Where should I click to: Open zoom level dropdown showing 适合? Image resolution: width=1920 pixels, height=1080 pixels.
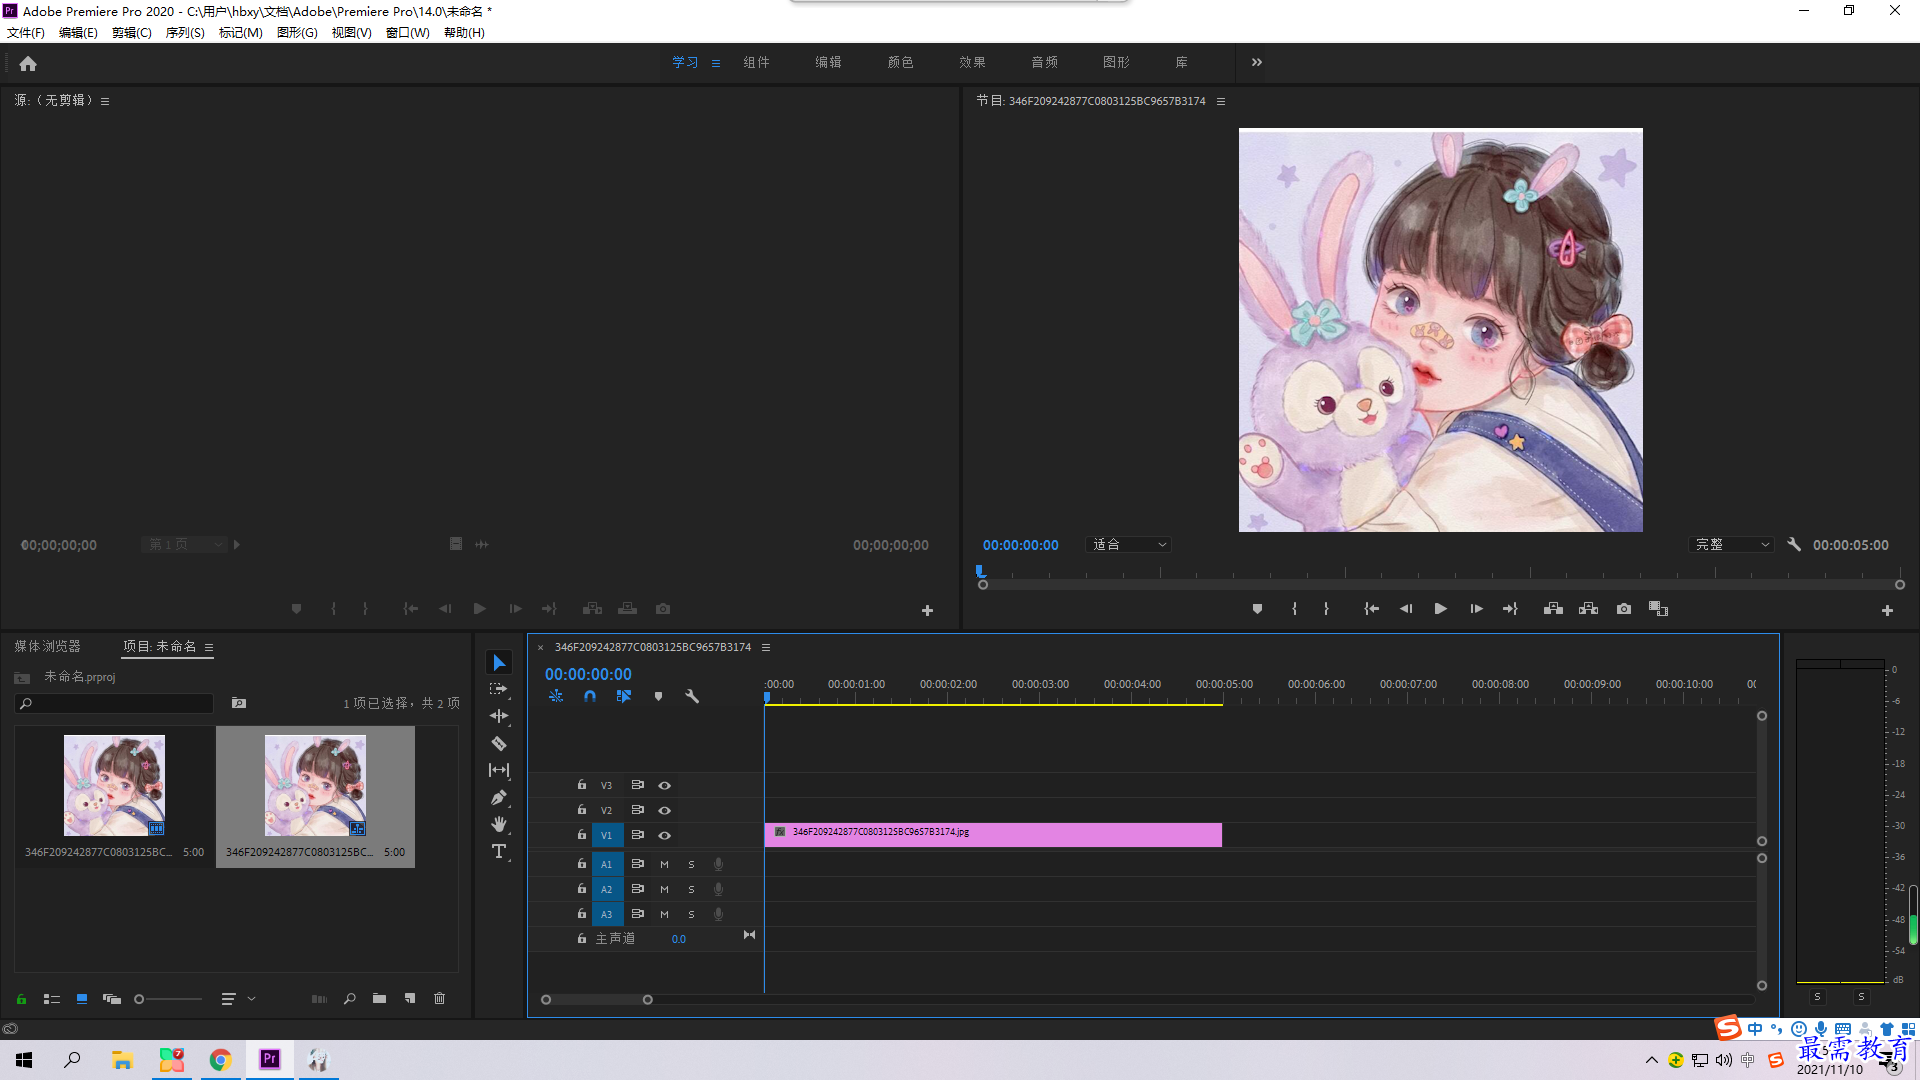click(1127, 545)
